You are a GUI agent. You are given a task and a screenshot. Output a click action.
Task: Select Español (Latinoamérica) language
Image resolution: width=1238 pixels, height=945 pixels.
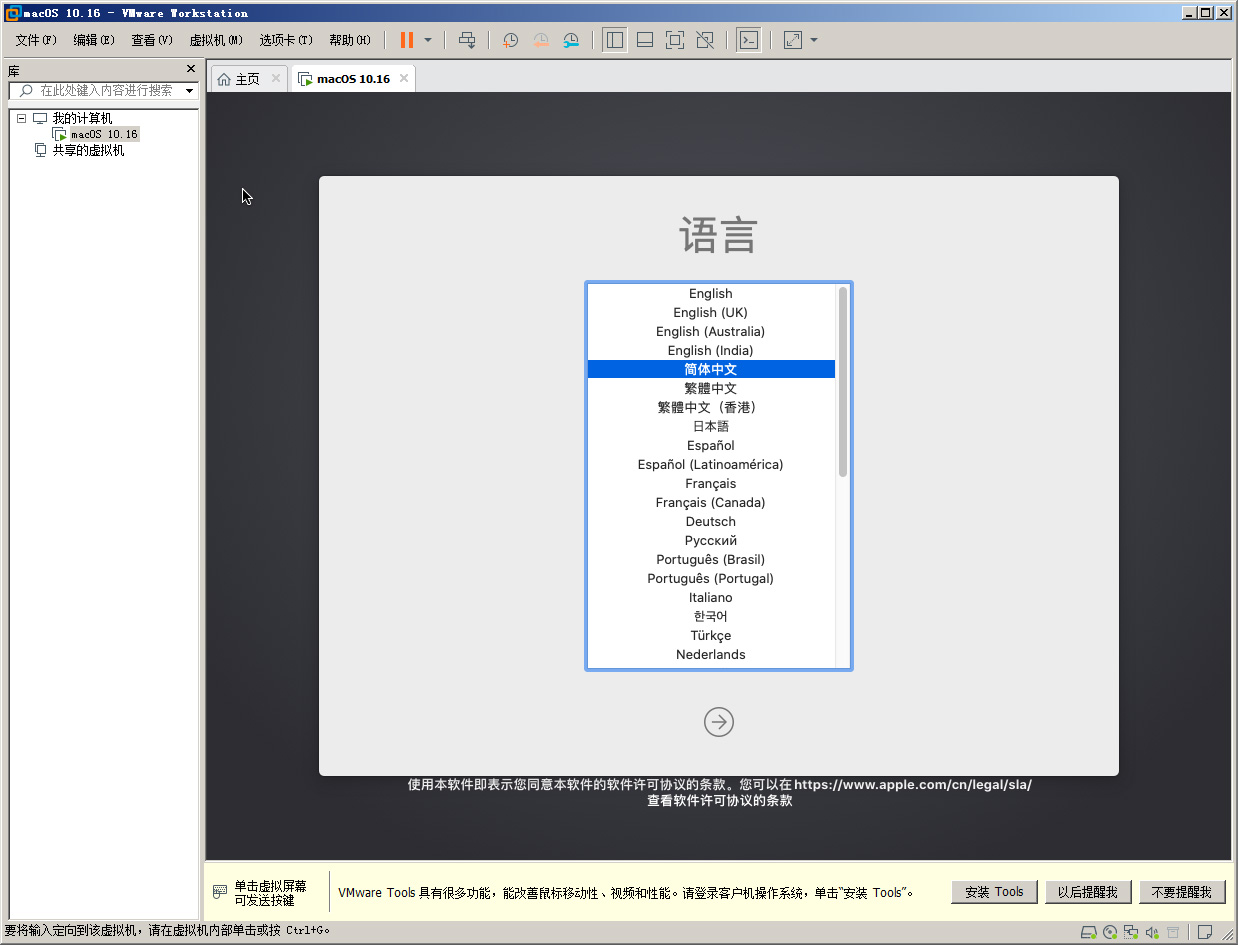tap(711, 464)
